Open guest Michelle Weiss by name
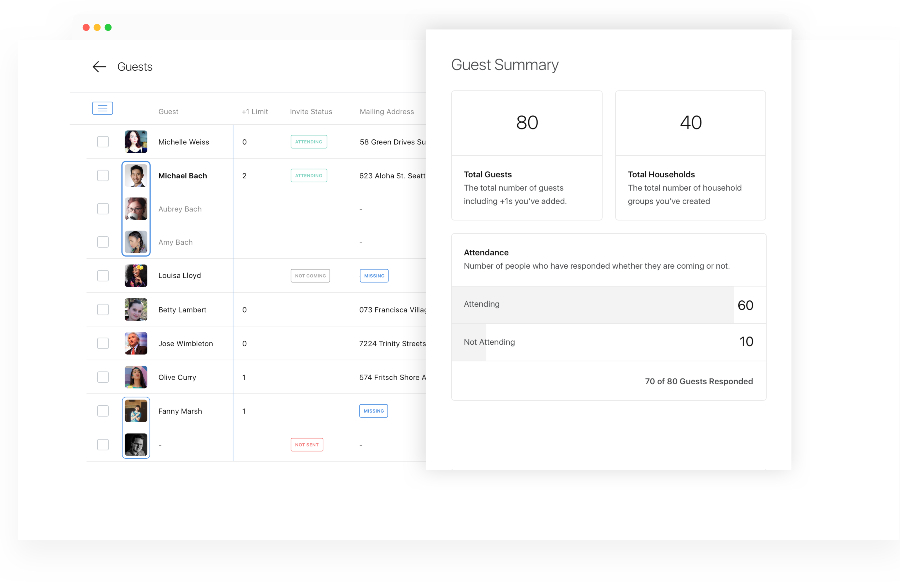 point(184,142)
